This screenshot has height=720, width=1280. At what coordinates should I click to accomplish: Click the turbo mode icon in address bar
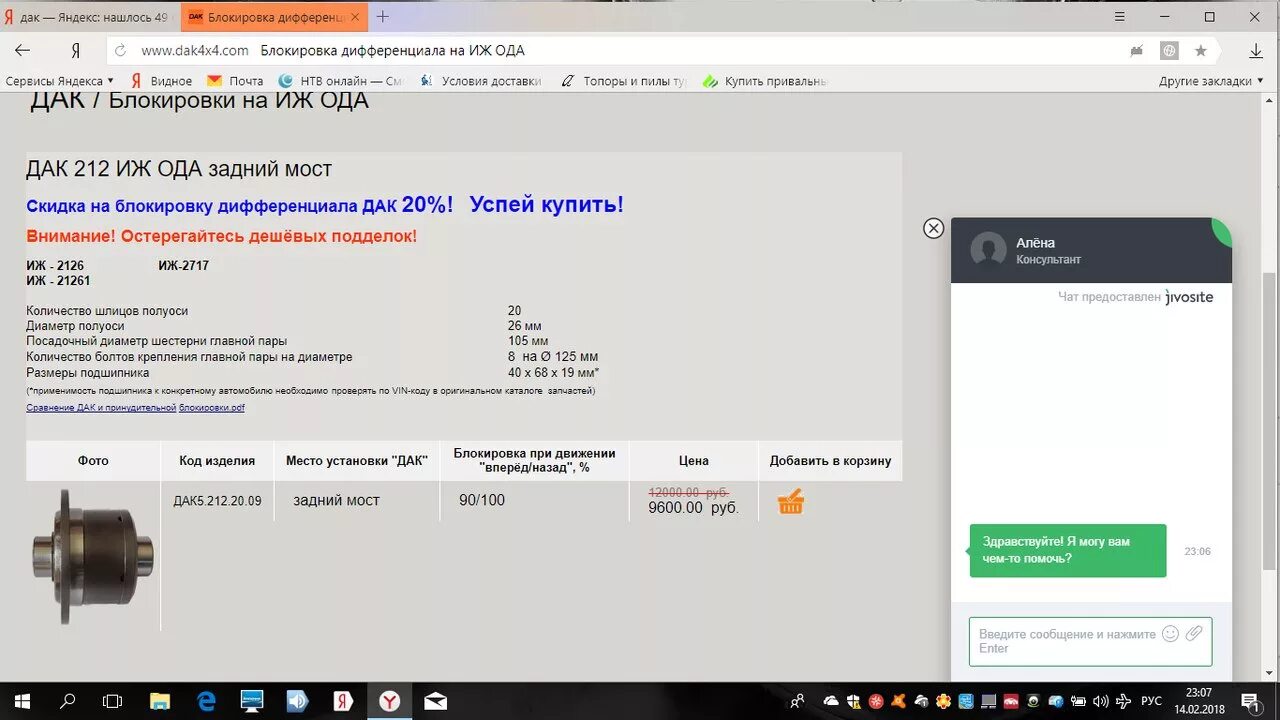(1137, 50)
